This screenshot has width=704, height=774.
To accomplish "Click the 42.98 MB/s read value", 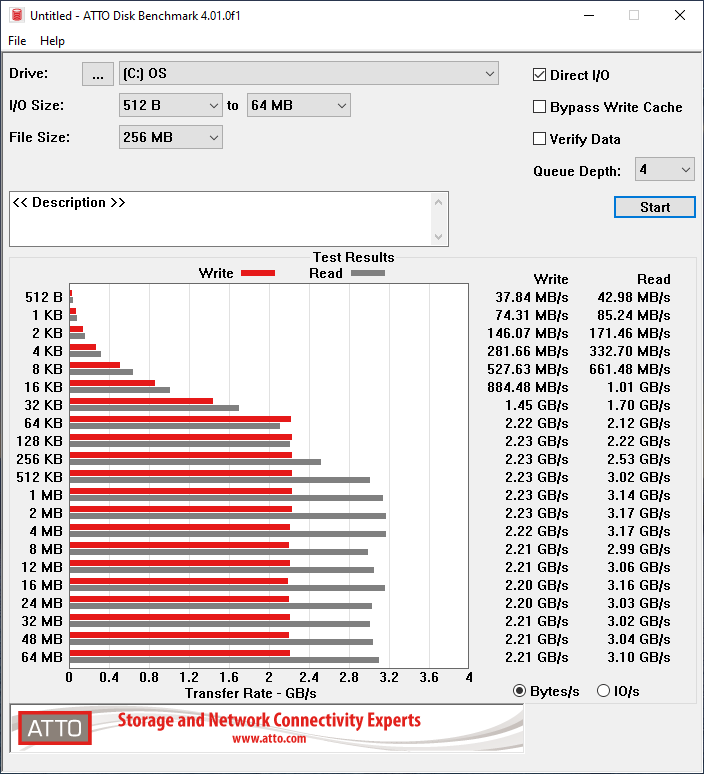I will click(634, 297).
